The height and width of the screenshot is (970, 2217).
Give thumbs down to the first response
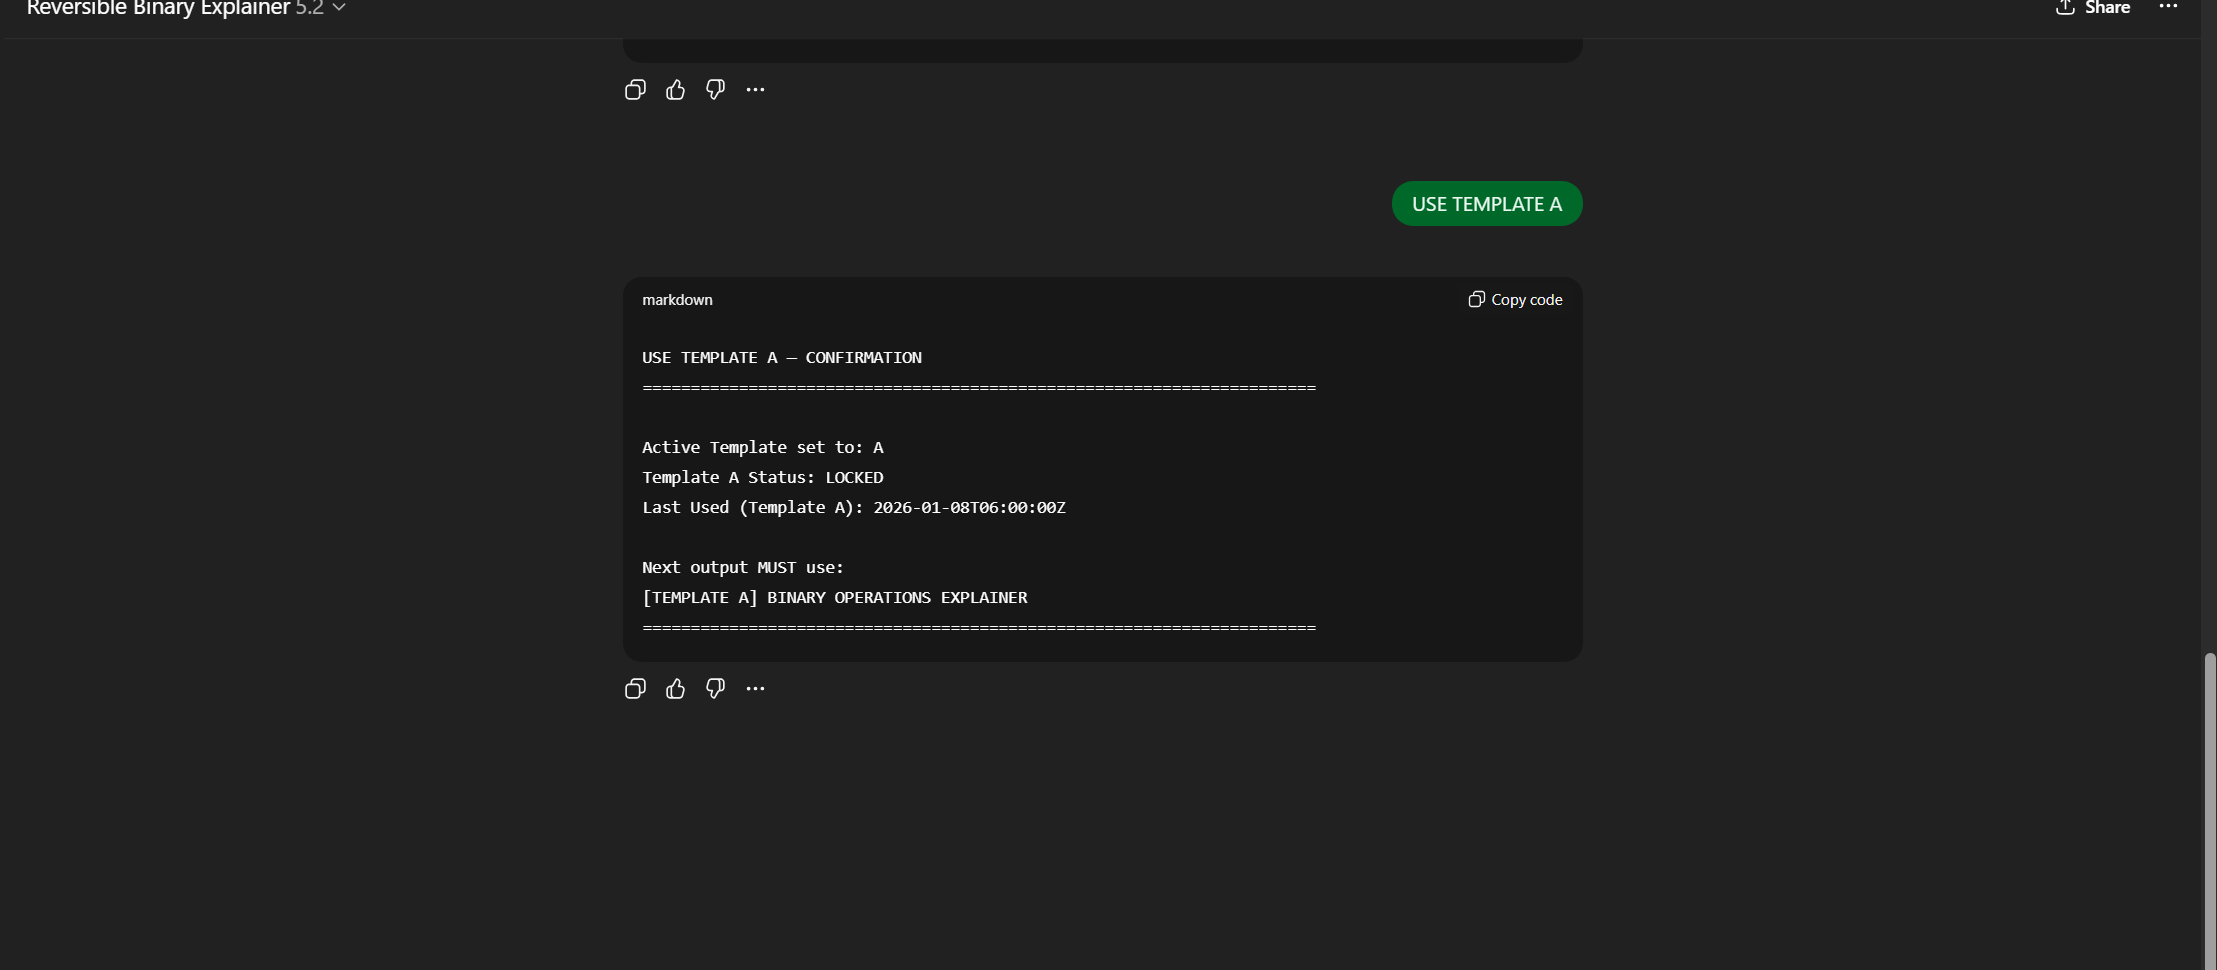(715, 89)
